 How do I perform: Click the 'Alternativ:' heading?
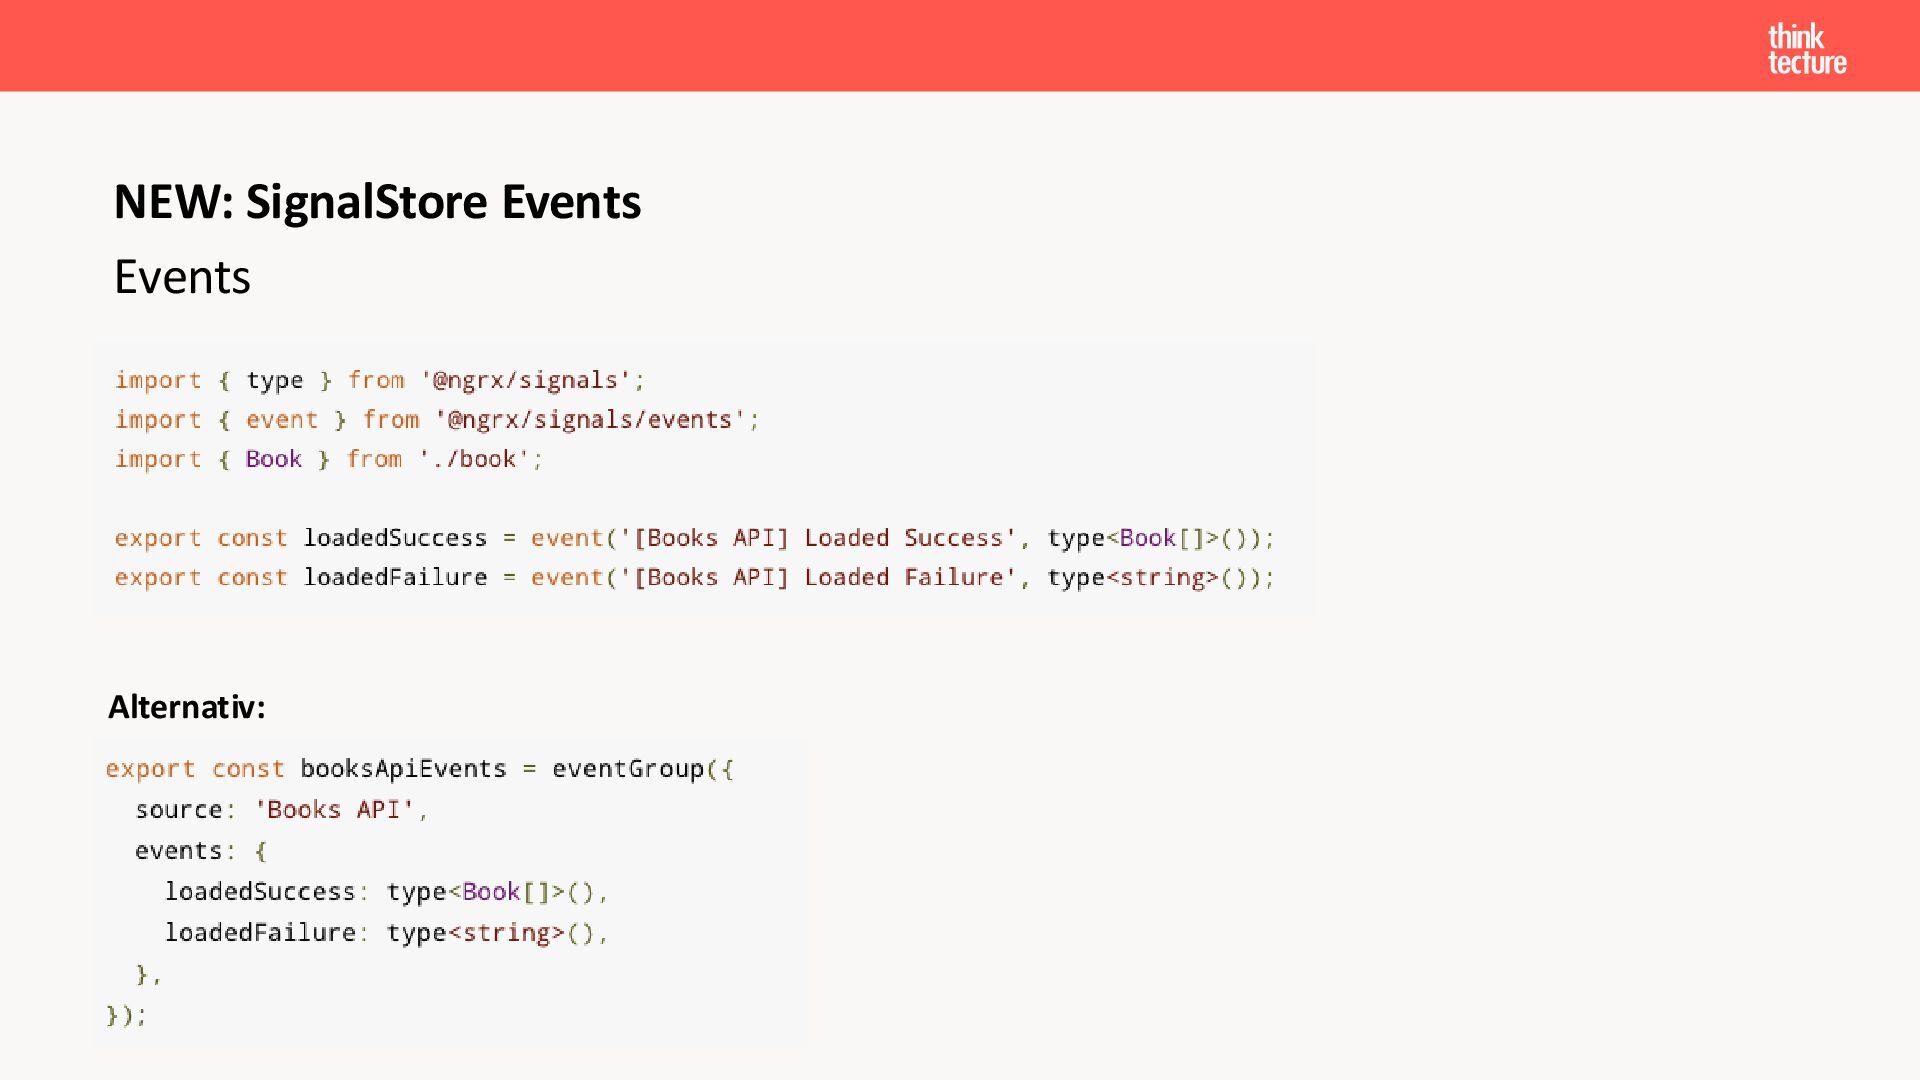coord(187,707)
